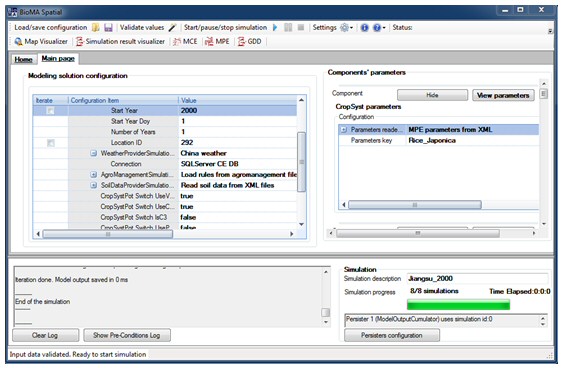
Task: Click the configuration table horizontal scrollbar thumb
Action: [x=108, y=234]
